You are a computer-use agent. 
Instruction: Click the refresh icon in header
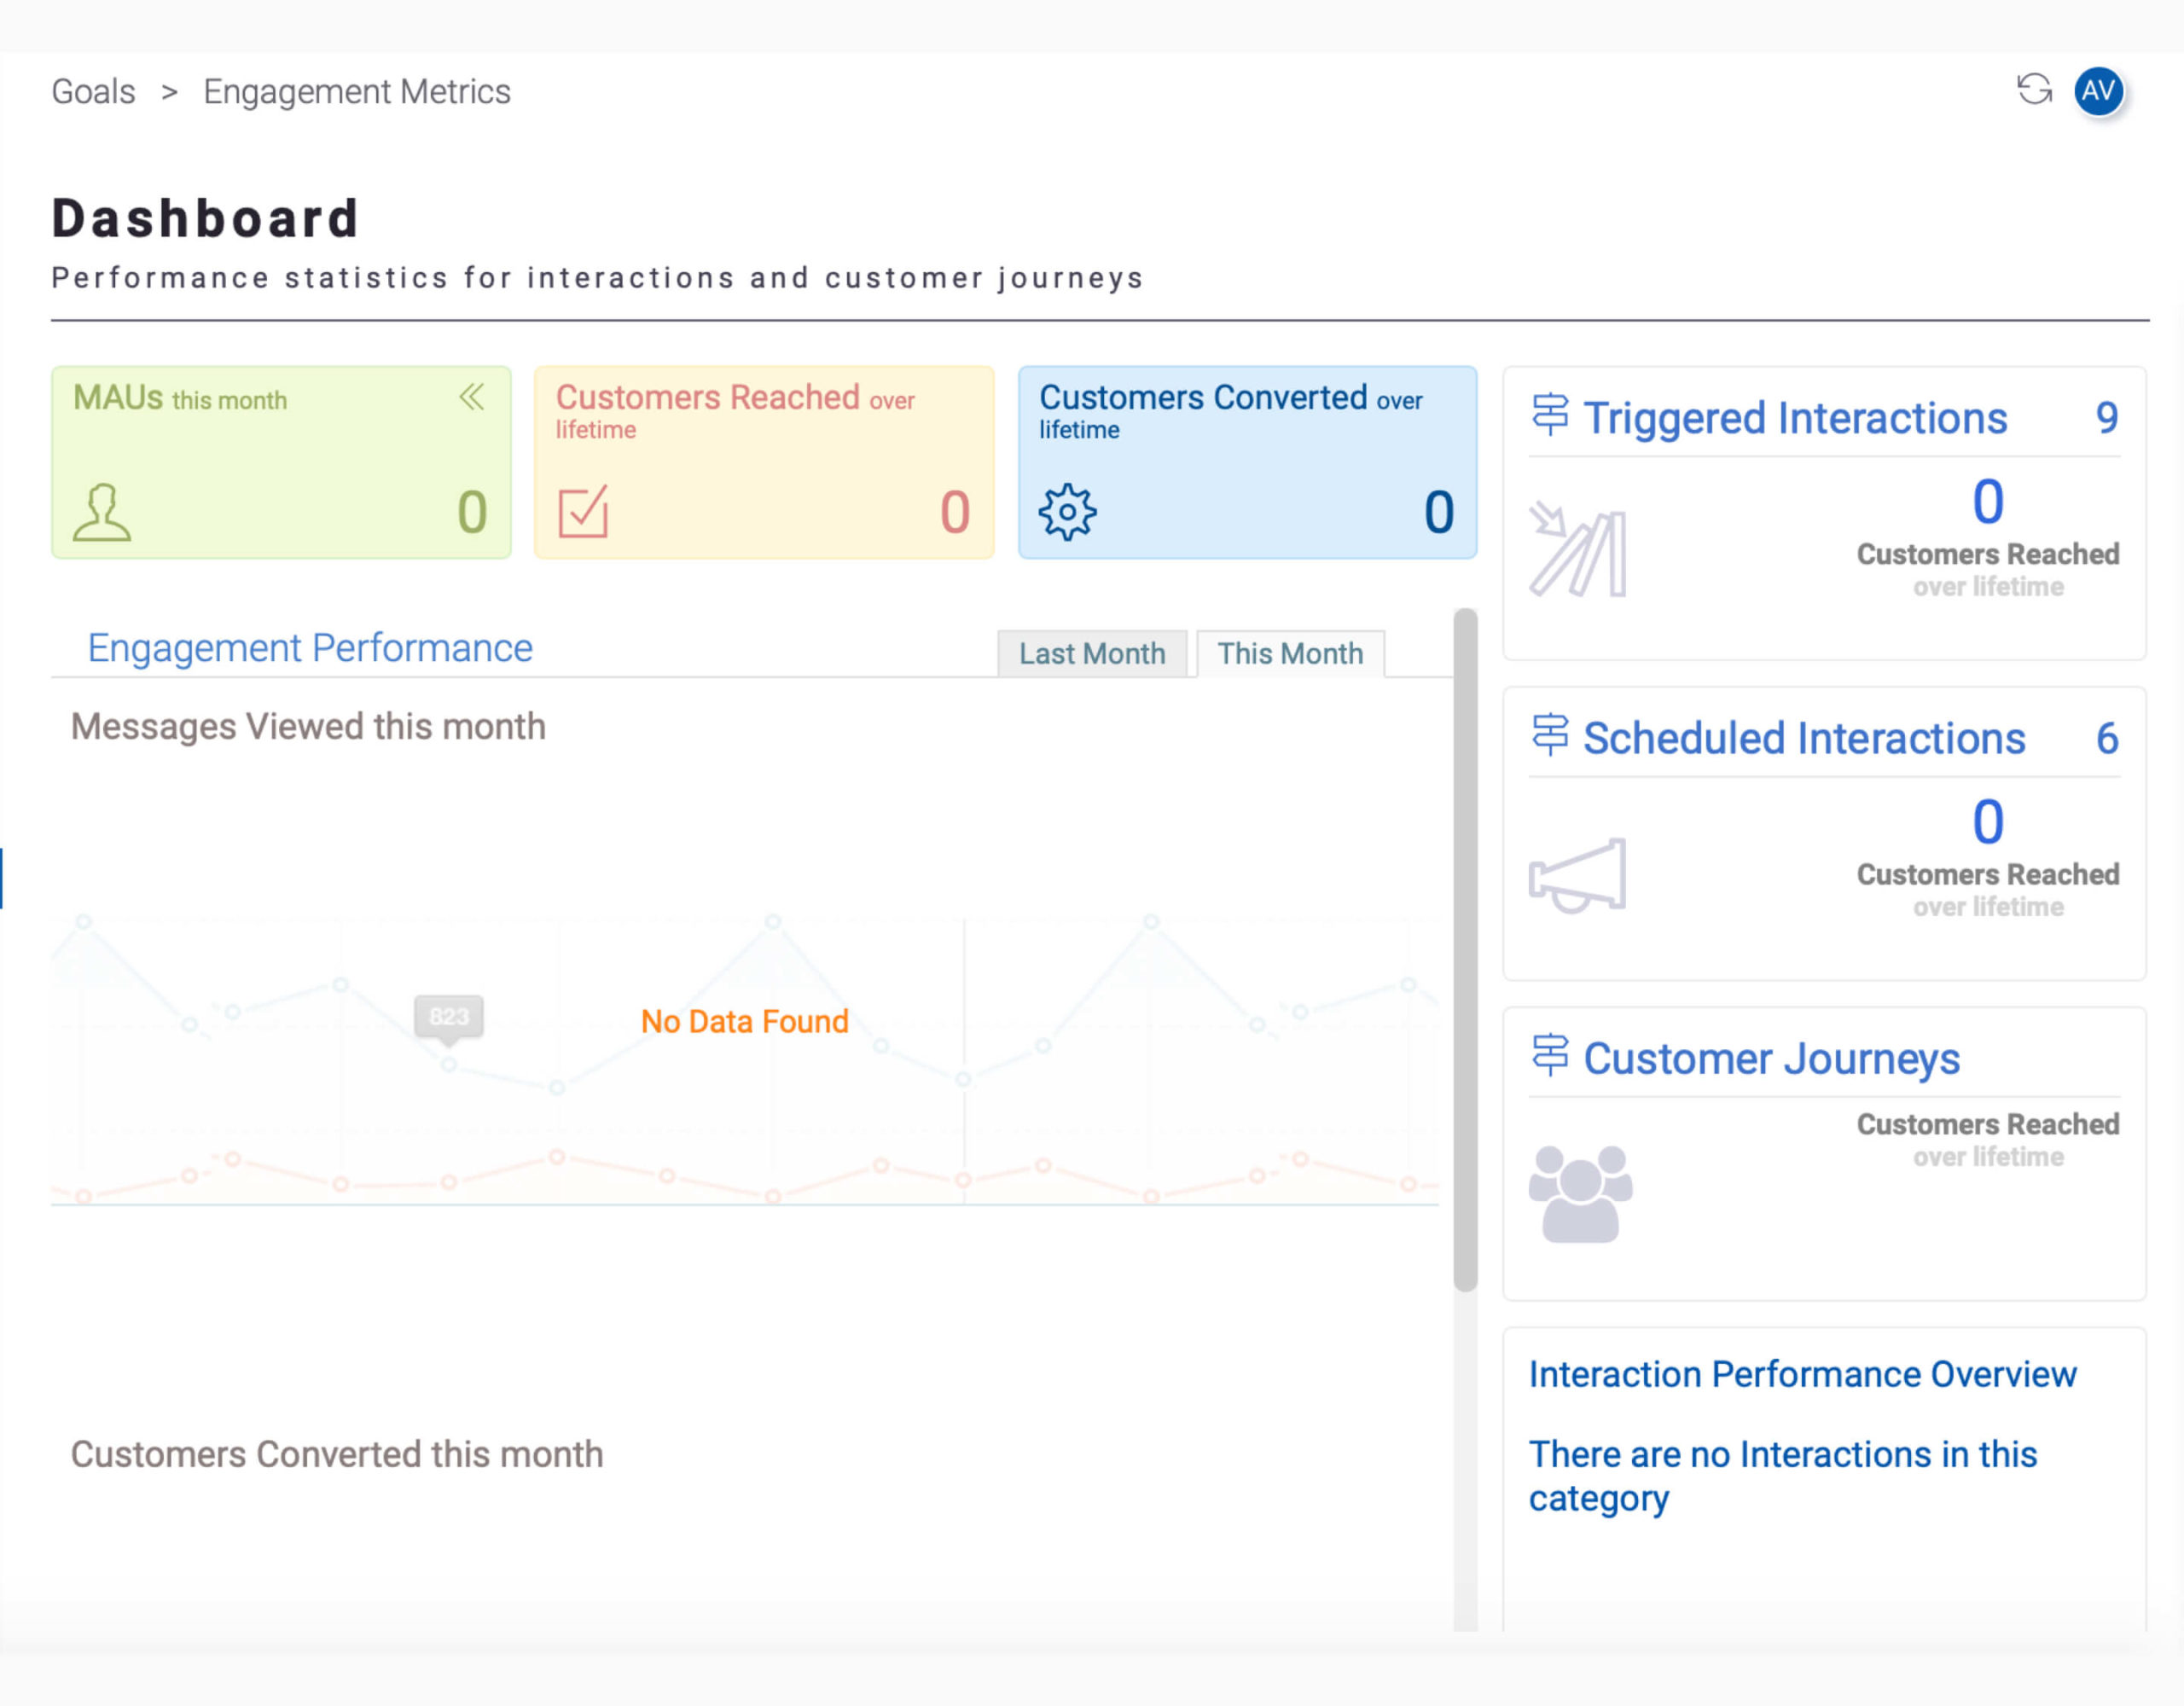(x=2034, y=90)
